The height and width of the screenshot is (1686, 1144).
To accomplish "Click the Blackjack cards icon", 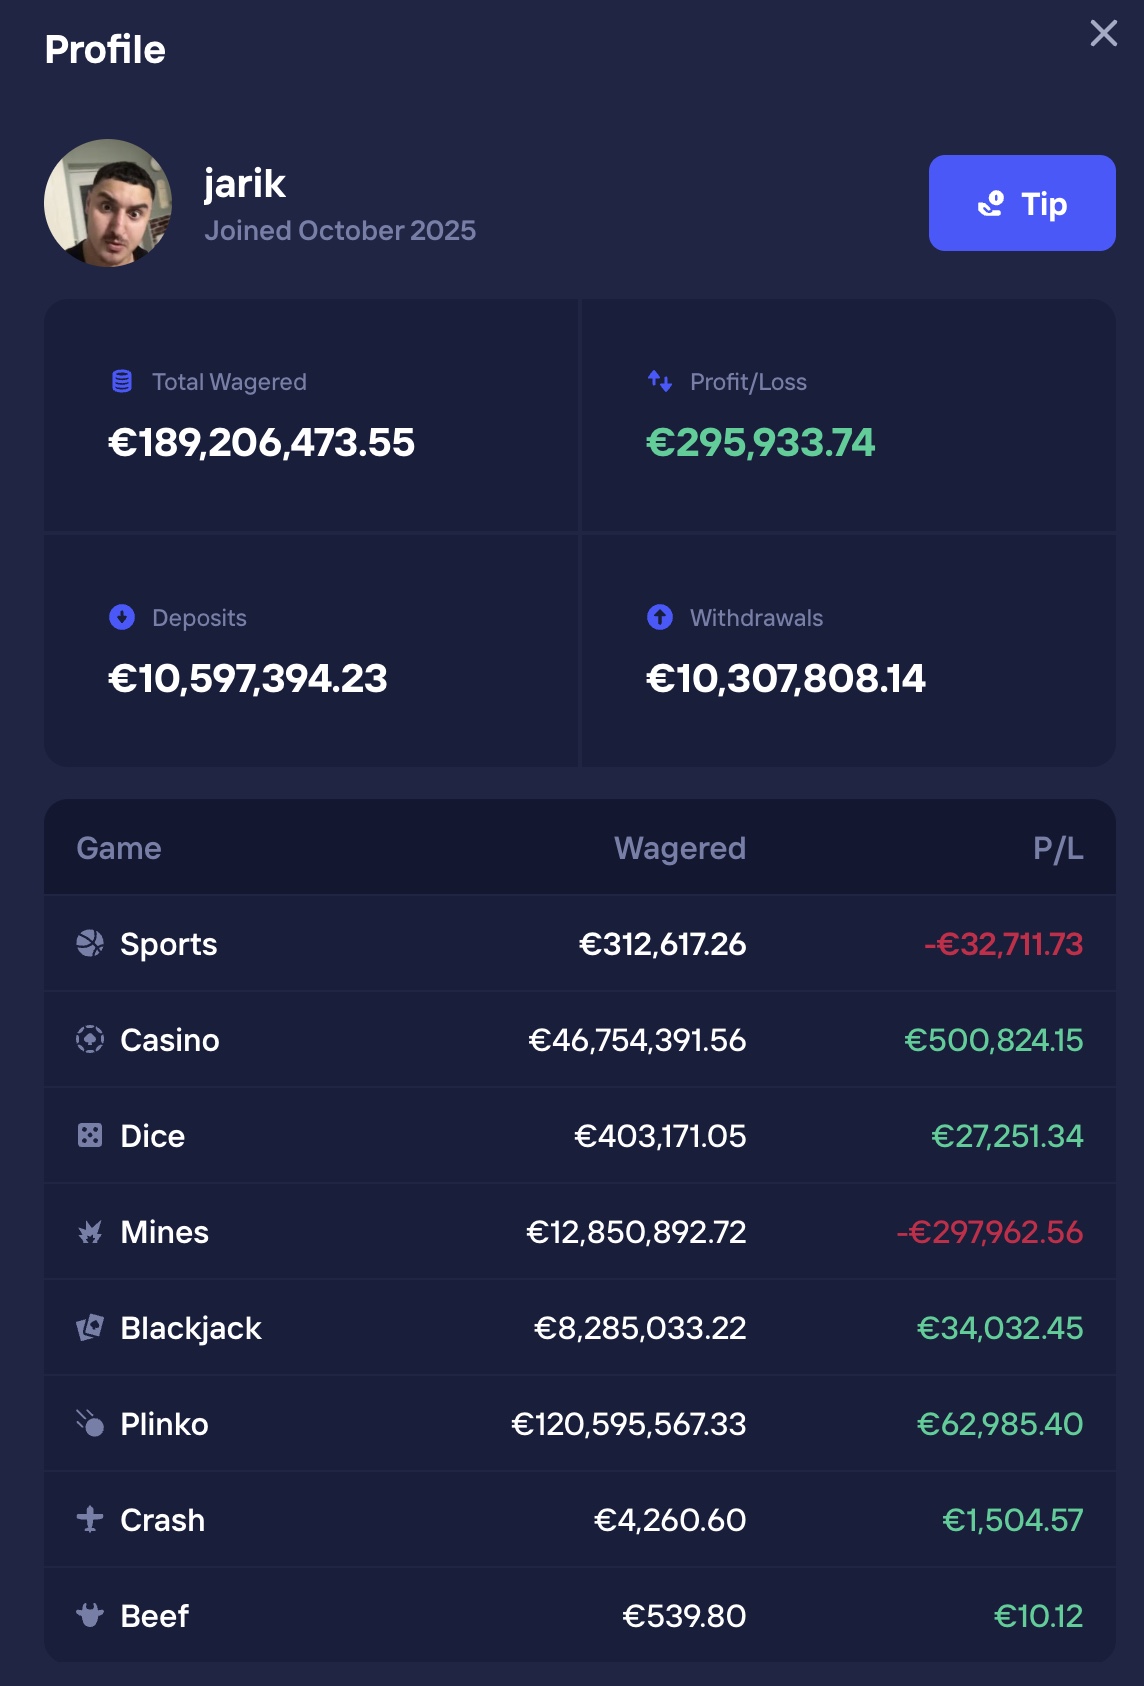I will (90, 1327).
